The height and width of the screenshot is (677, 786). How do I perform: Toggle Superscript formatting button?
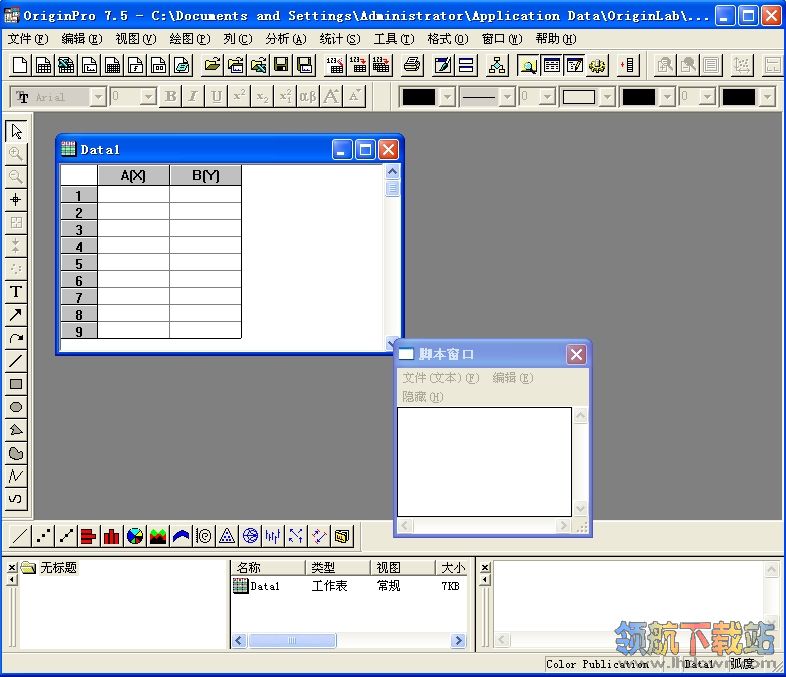coord(239,96)
